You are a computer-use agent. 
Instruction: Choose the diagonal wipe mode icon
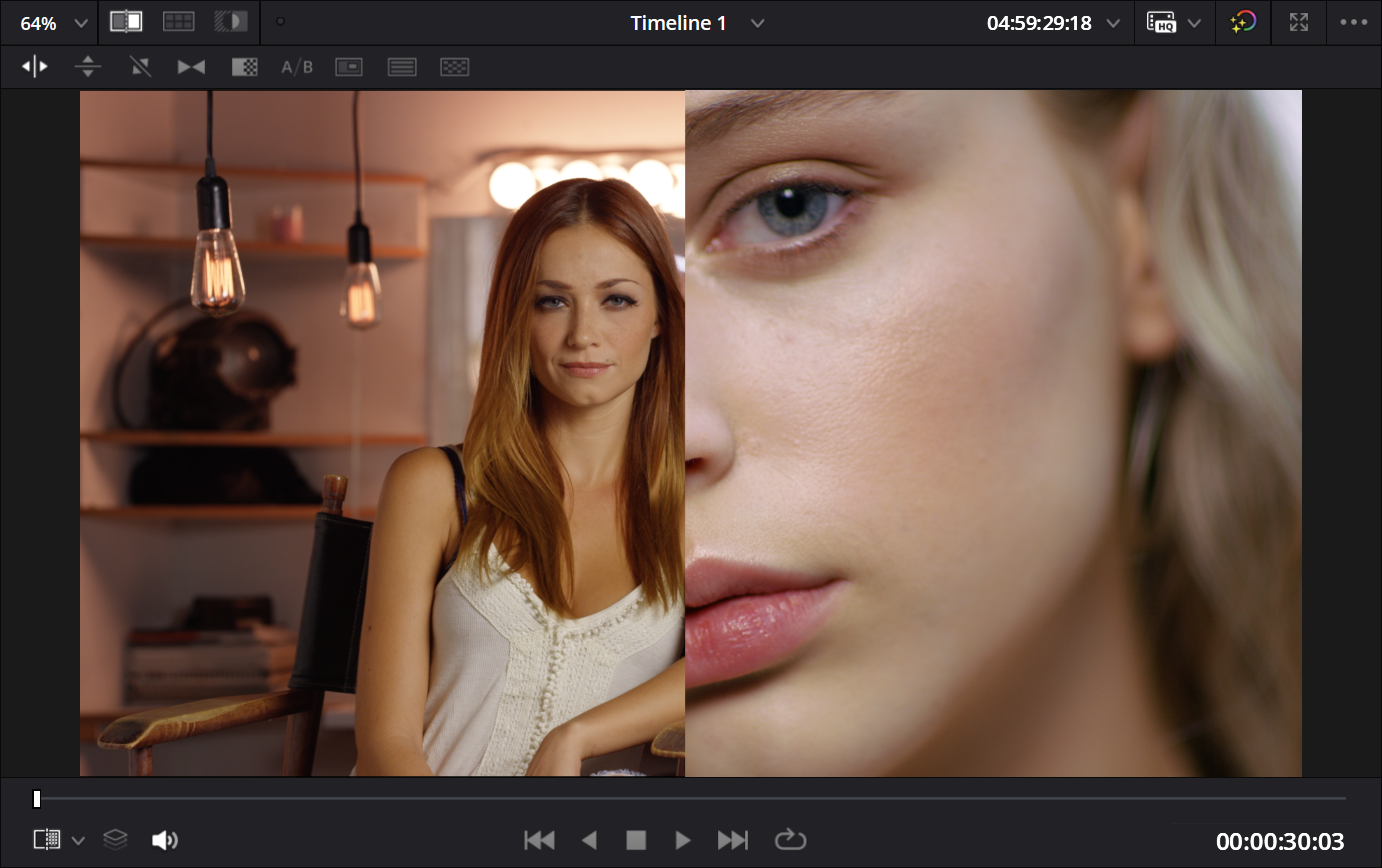[140, 67]
